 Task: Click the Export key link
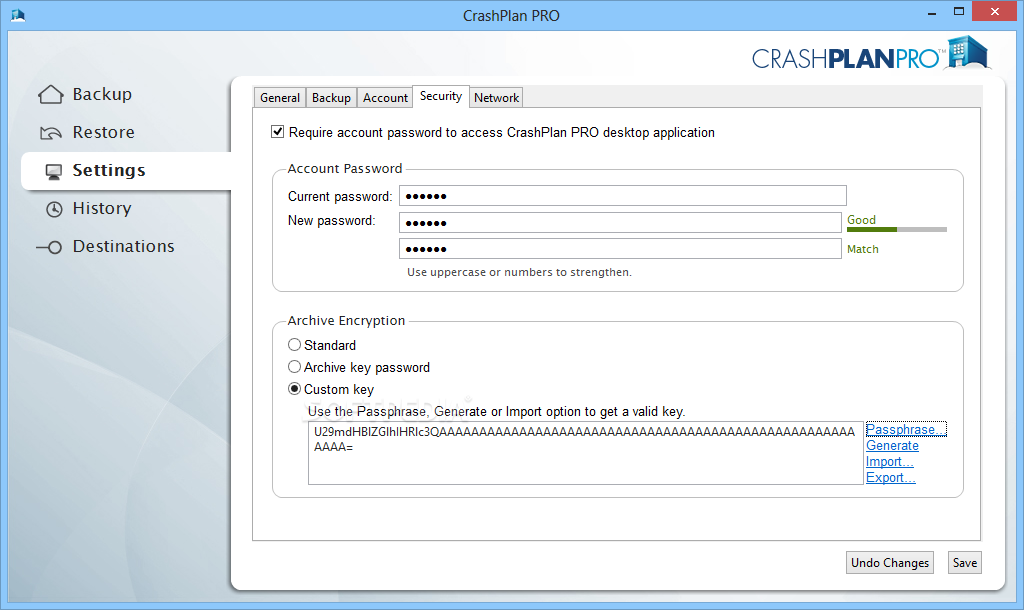pos(891,477)
